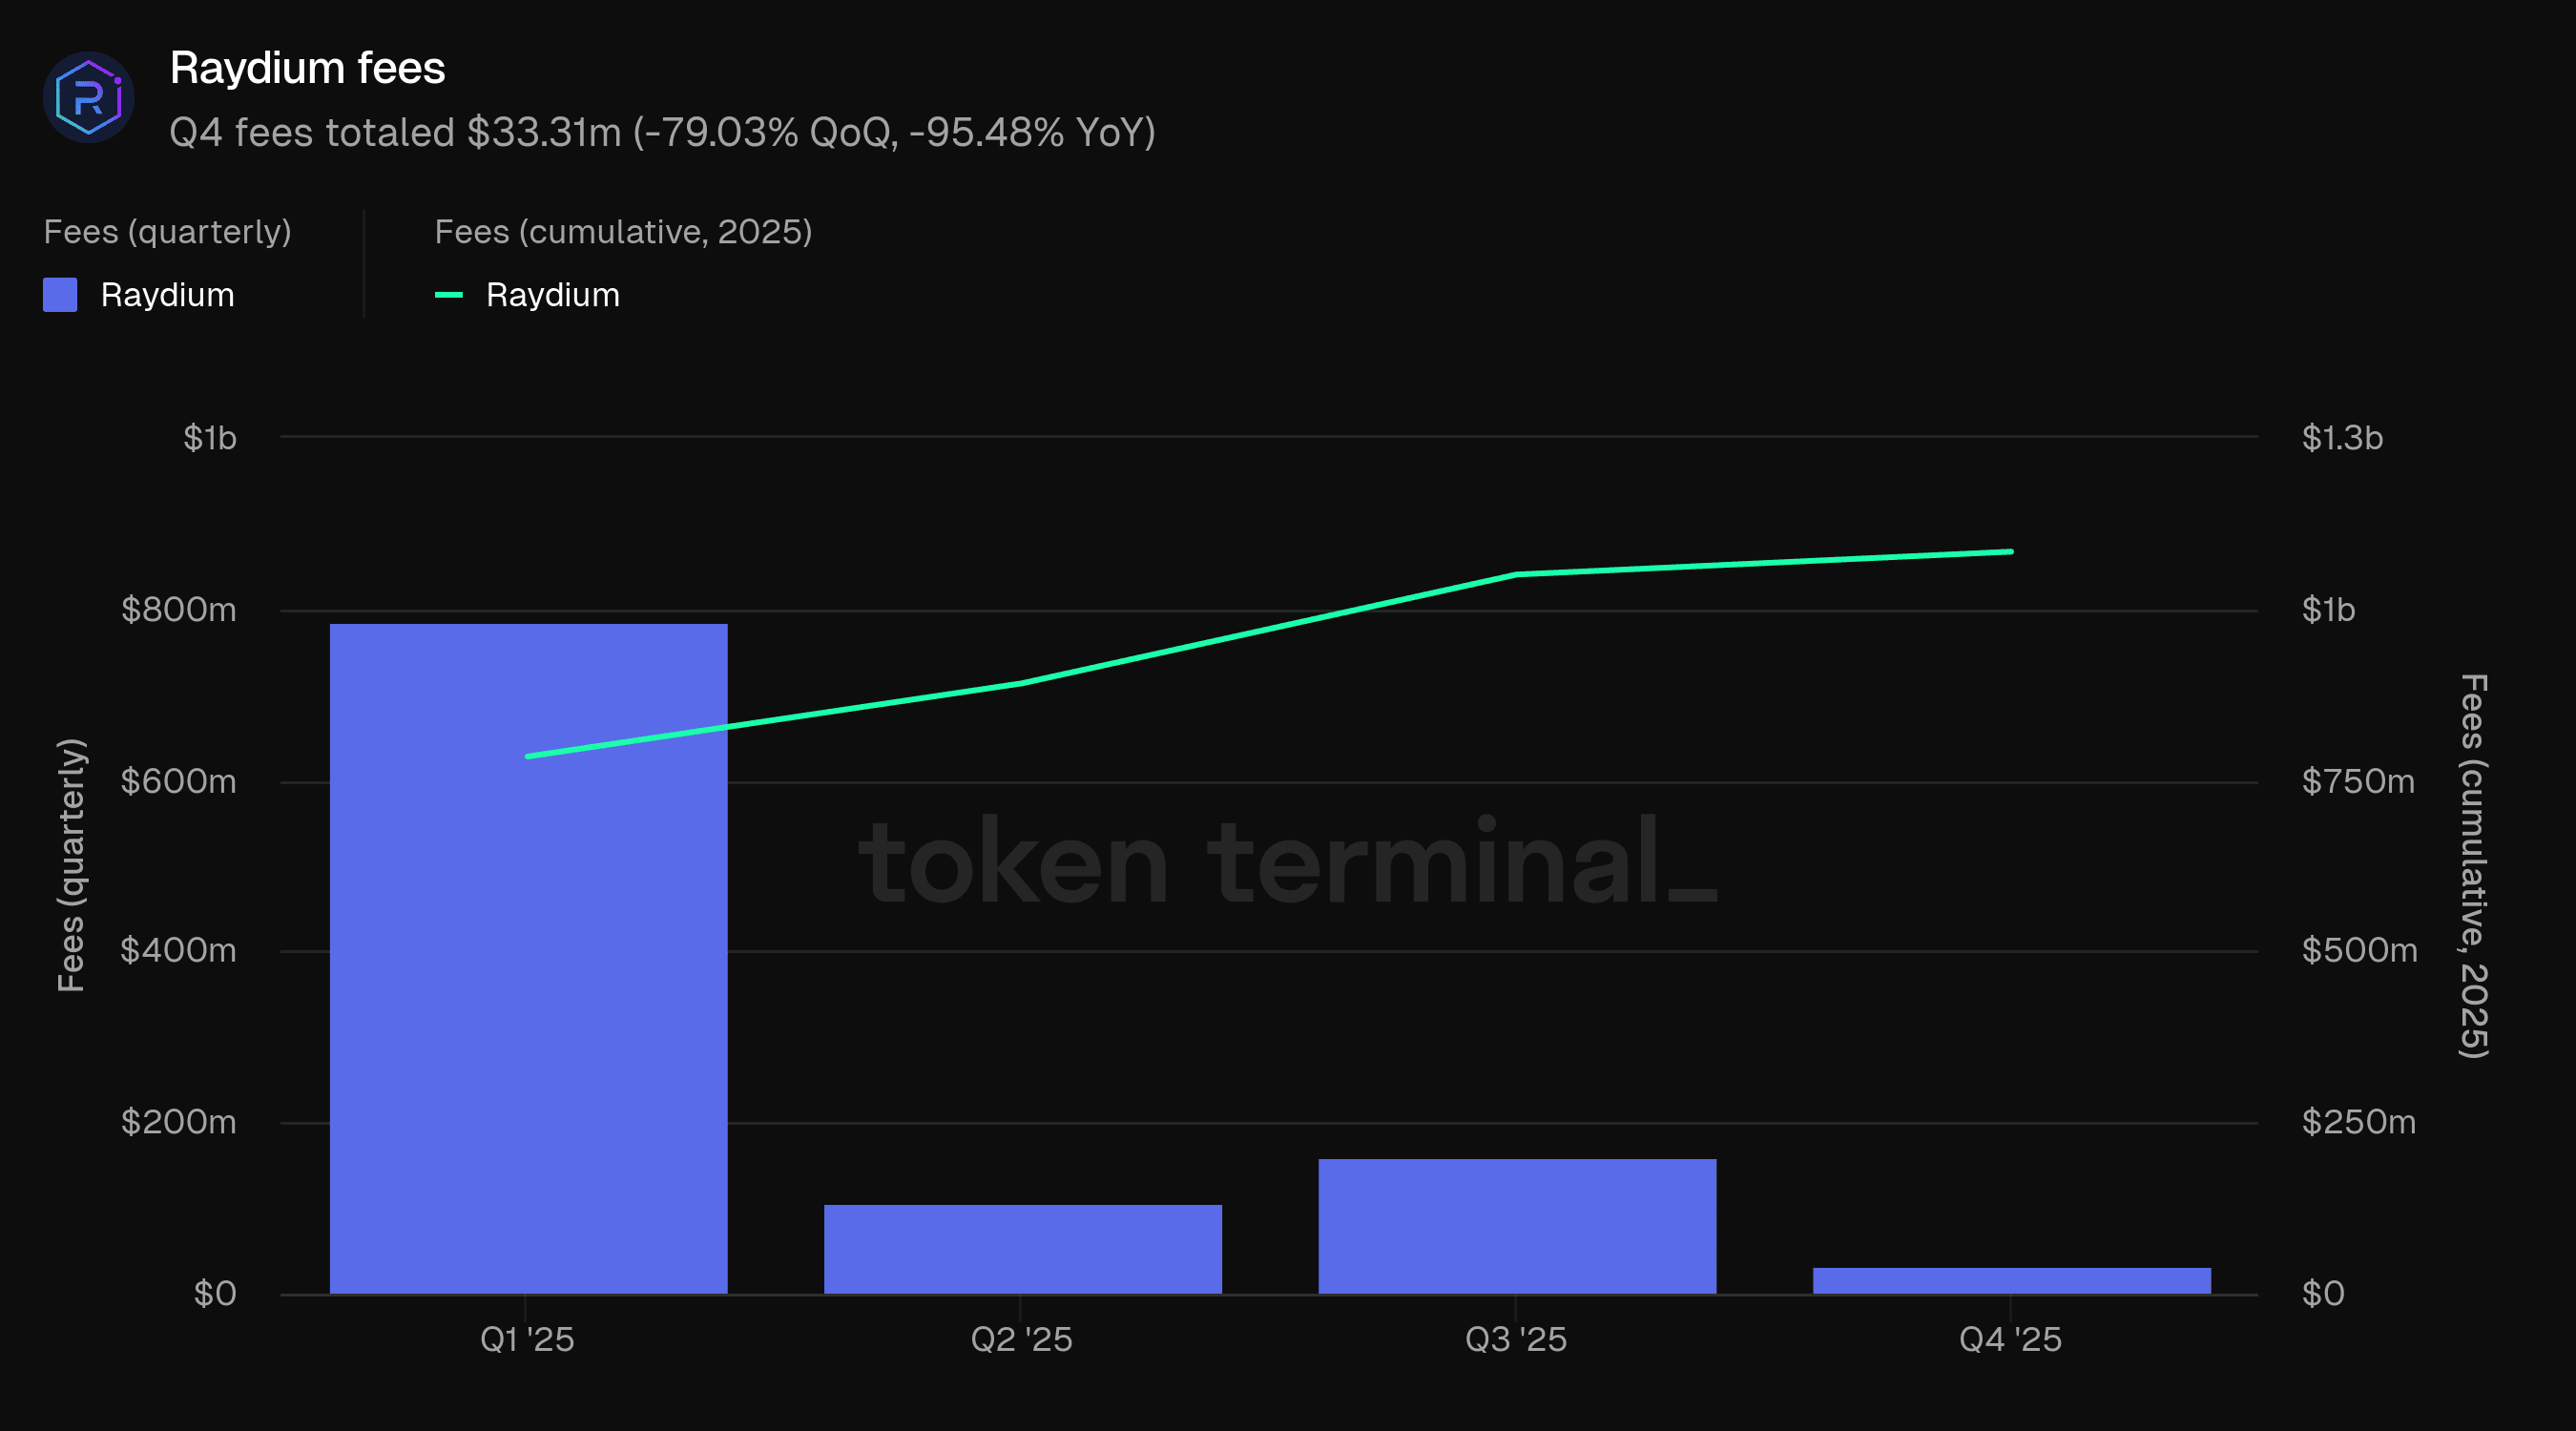Click the Q3 '25 fees bar
Viewport: 2576px width, 1431px height.
click(x=1516, y=1225)
